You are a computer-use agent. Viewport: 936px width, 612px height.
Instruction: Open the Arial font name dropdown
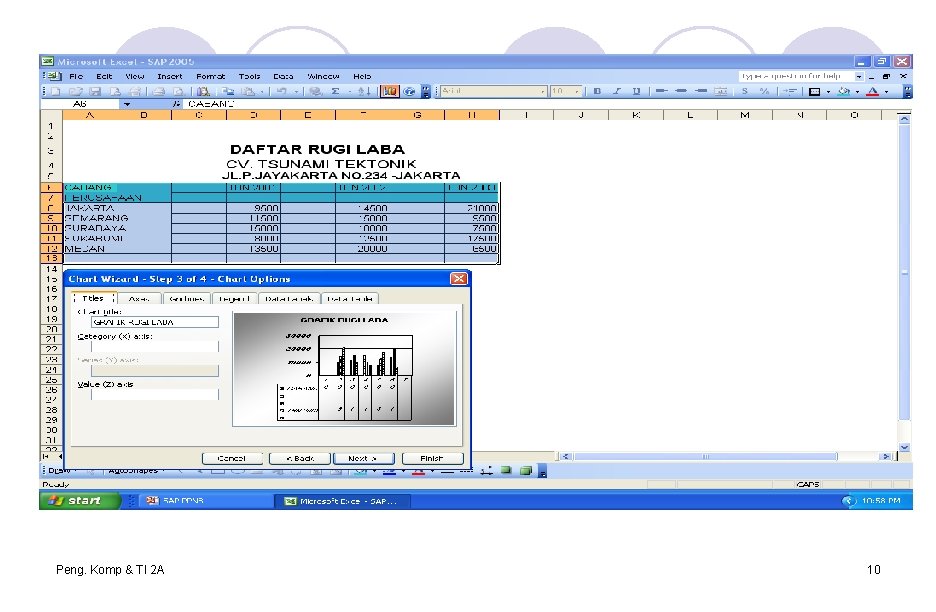(x=543, y=91)
